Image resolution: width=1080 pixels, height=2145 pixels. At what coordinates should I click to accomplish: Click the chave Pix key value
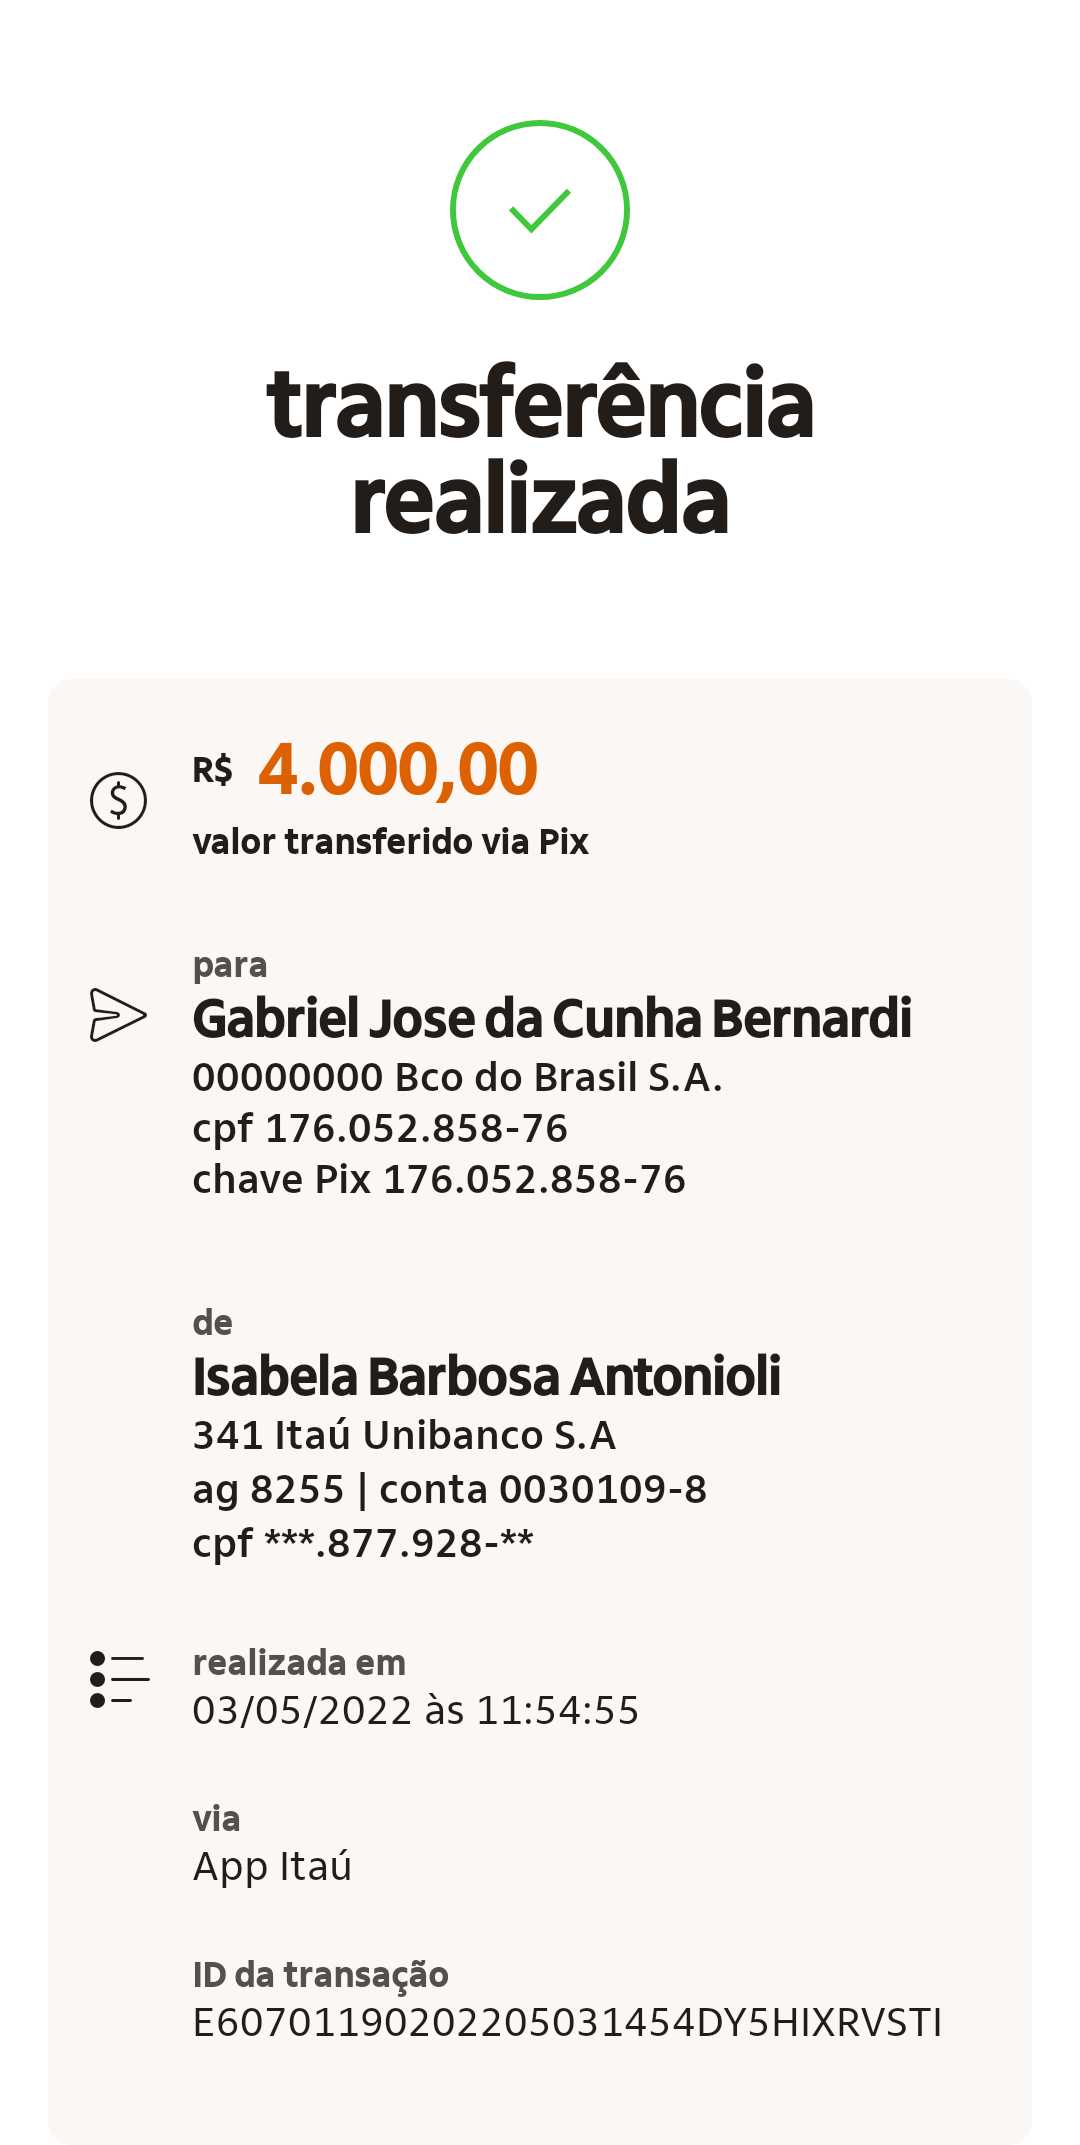tap(534, 1180)
